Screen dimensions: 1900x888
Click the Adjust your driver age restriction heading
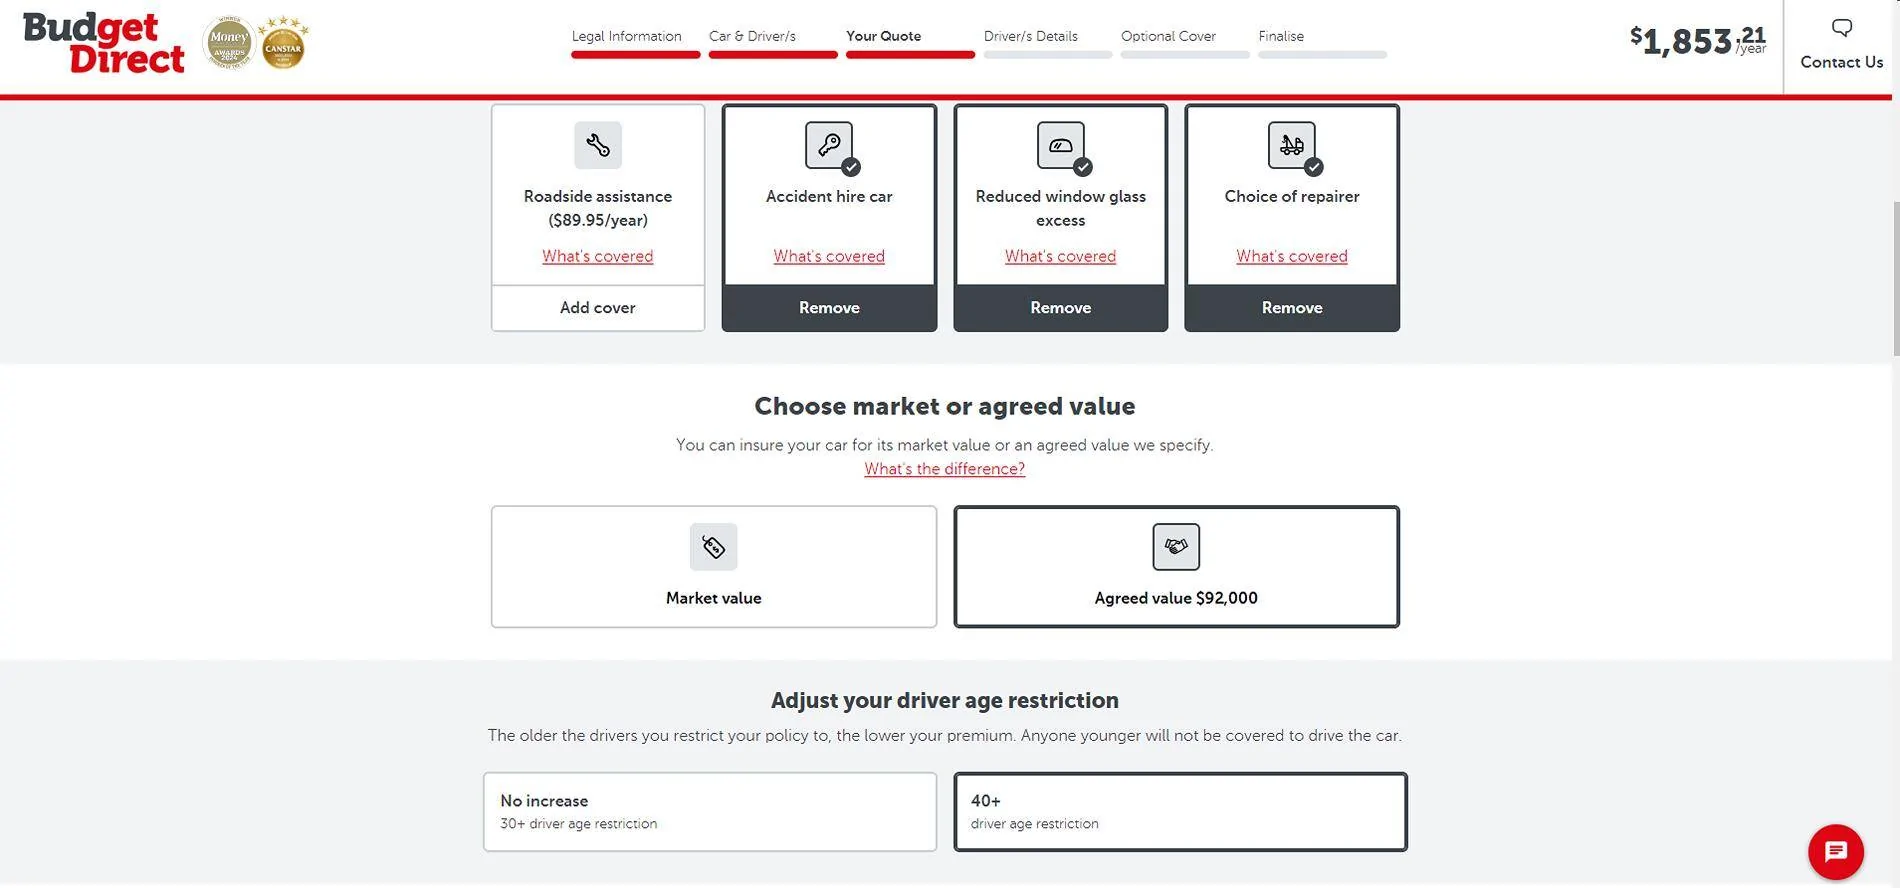pyautogui.click(x=945, y=700)
